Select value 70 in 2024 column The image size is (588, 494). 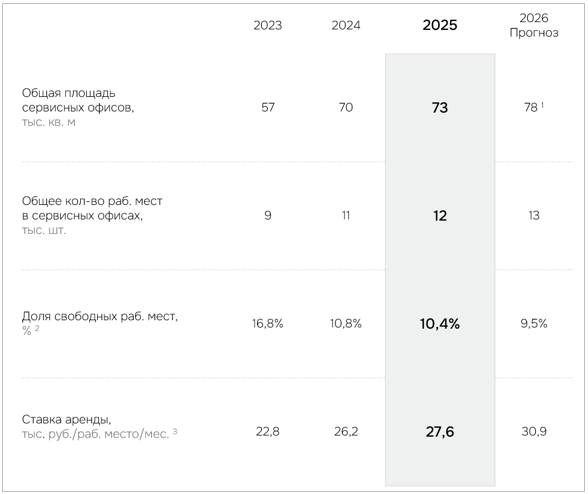click(346, 107)
